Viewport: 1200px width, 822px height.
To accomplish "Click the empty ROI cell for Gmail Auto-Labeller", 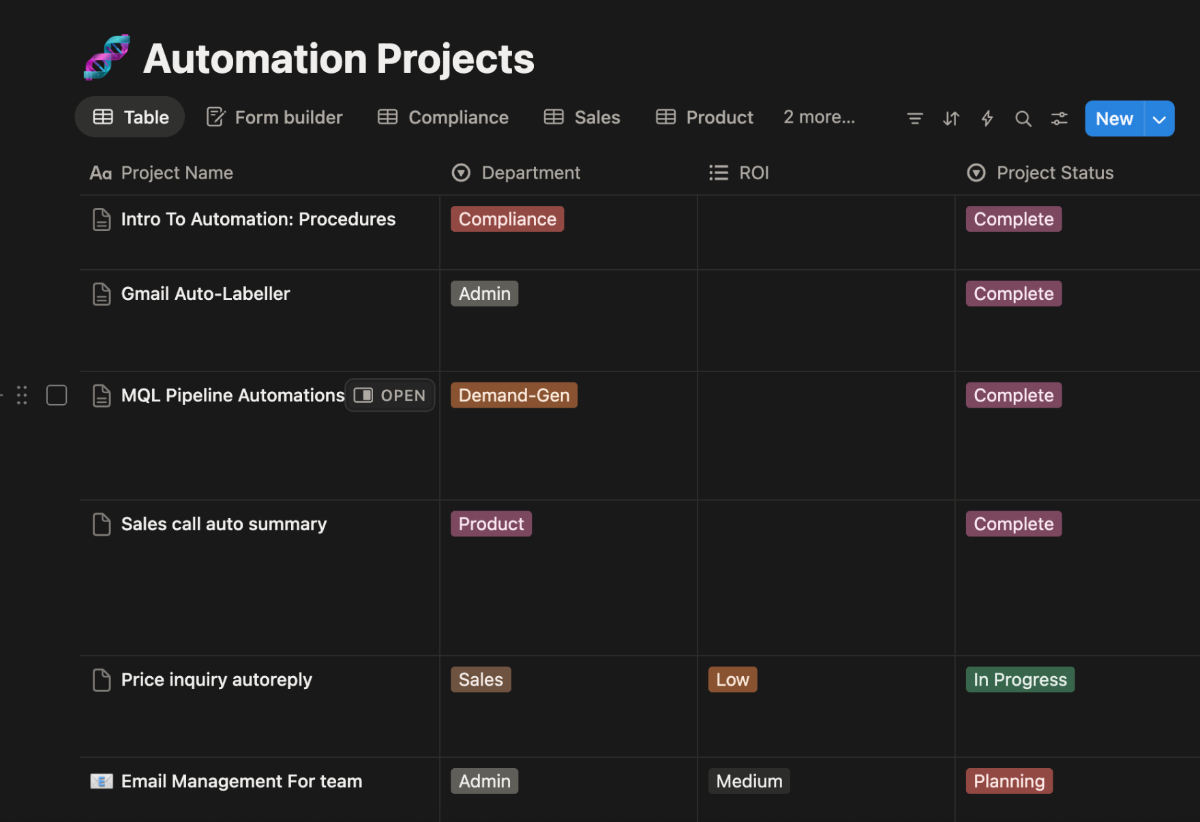I will coord(826,320).
